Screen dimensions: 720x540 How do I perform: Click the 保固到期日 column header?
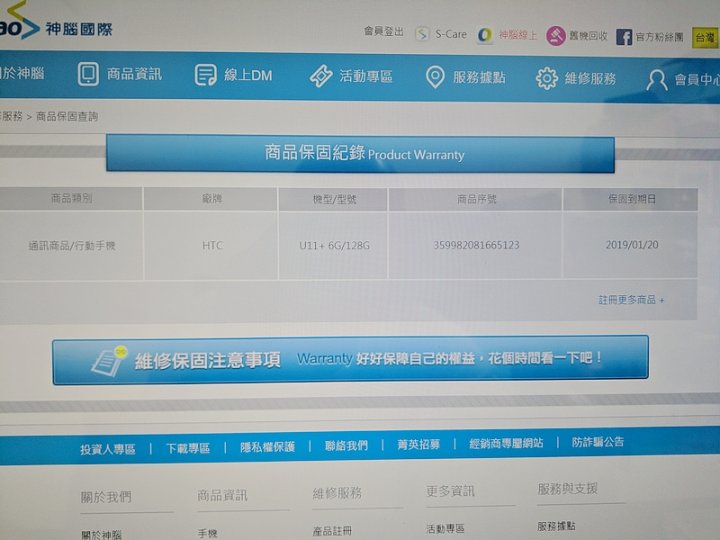[631, 199]
